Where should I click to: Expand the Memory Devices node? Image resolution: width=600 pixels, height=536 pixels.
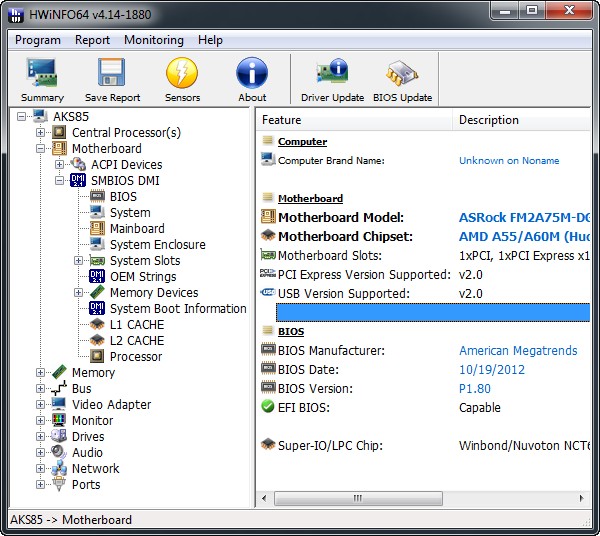point(79,292)
